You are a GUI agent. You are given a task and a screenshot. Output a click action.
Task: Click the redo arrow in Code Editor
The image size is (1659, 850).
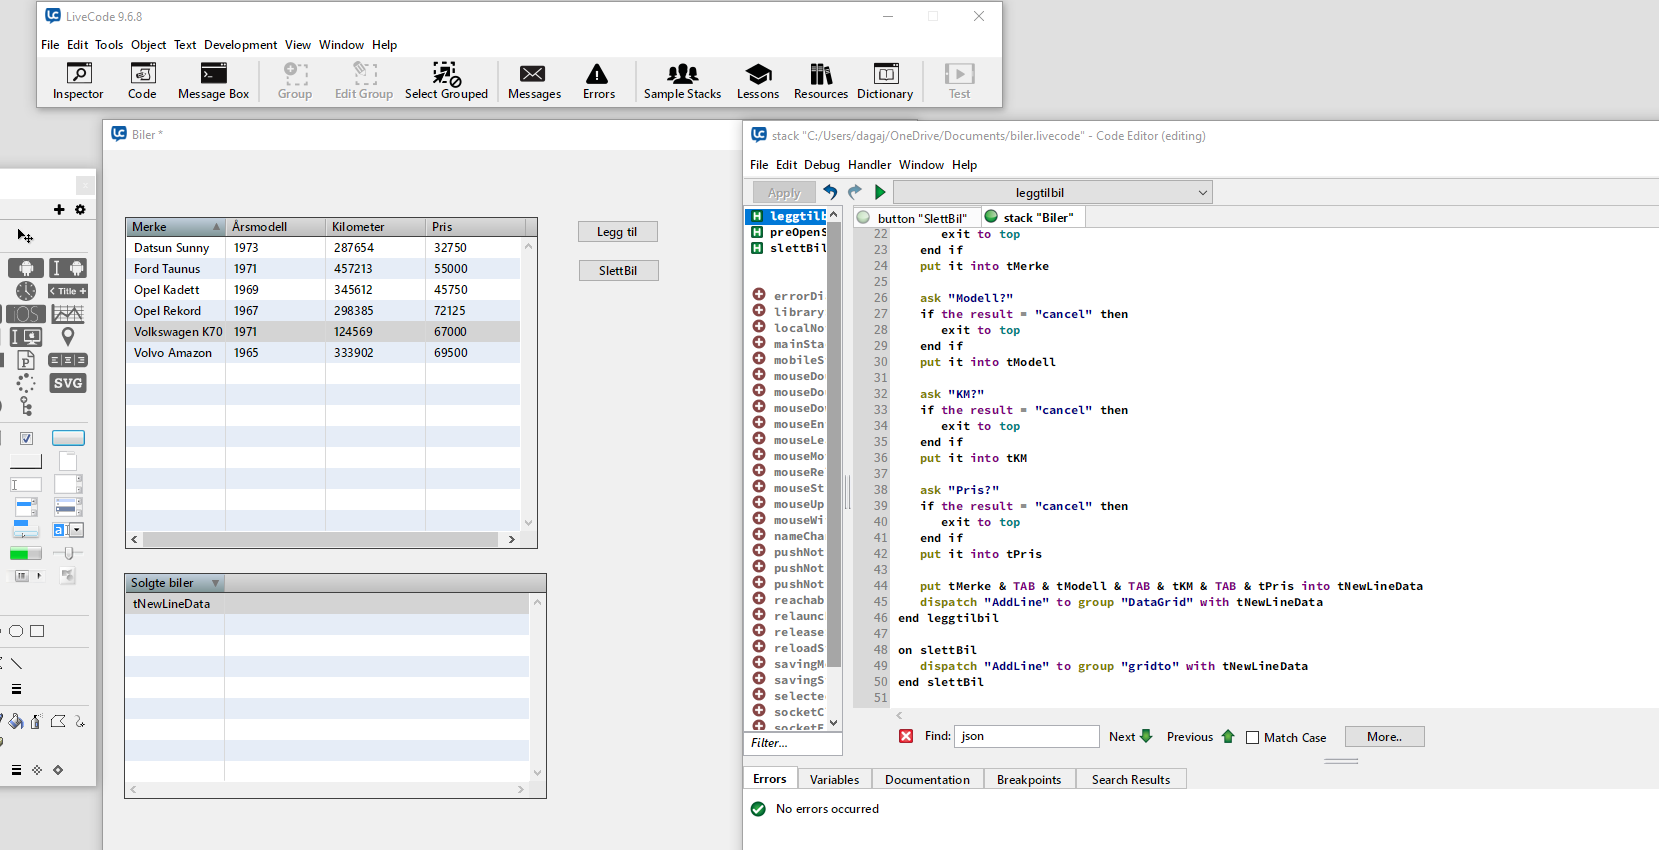click(855, 192)
